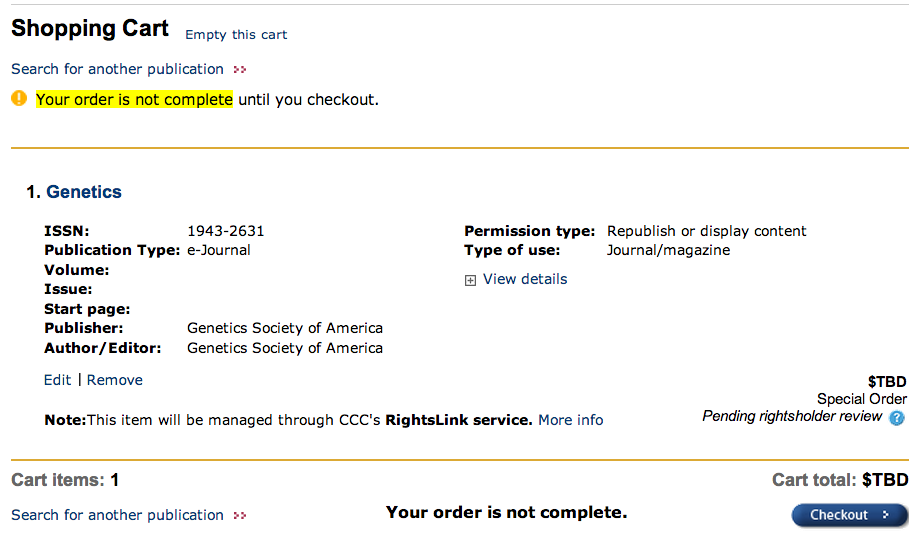Remove the Genetics item from cart
The height and width of the screenshot is (543, 918).
pyautogui.click(x=115, y=380)
